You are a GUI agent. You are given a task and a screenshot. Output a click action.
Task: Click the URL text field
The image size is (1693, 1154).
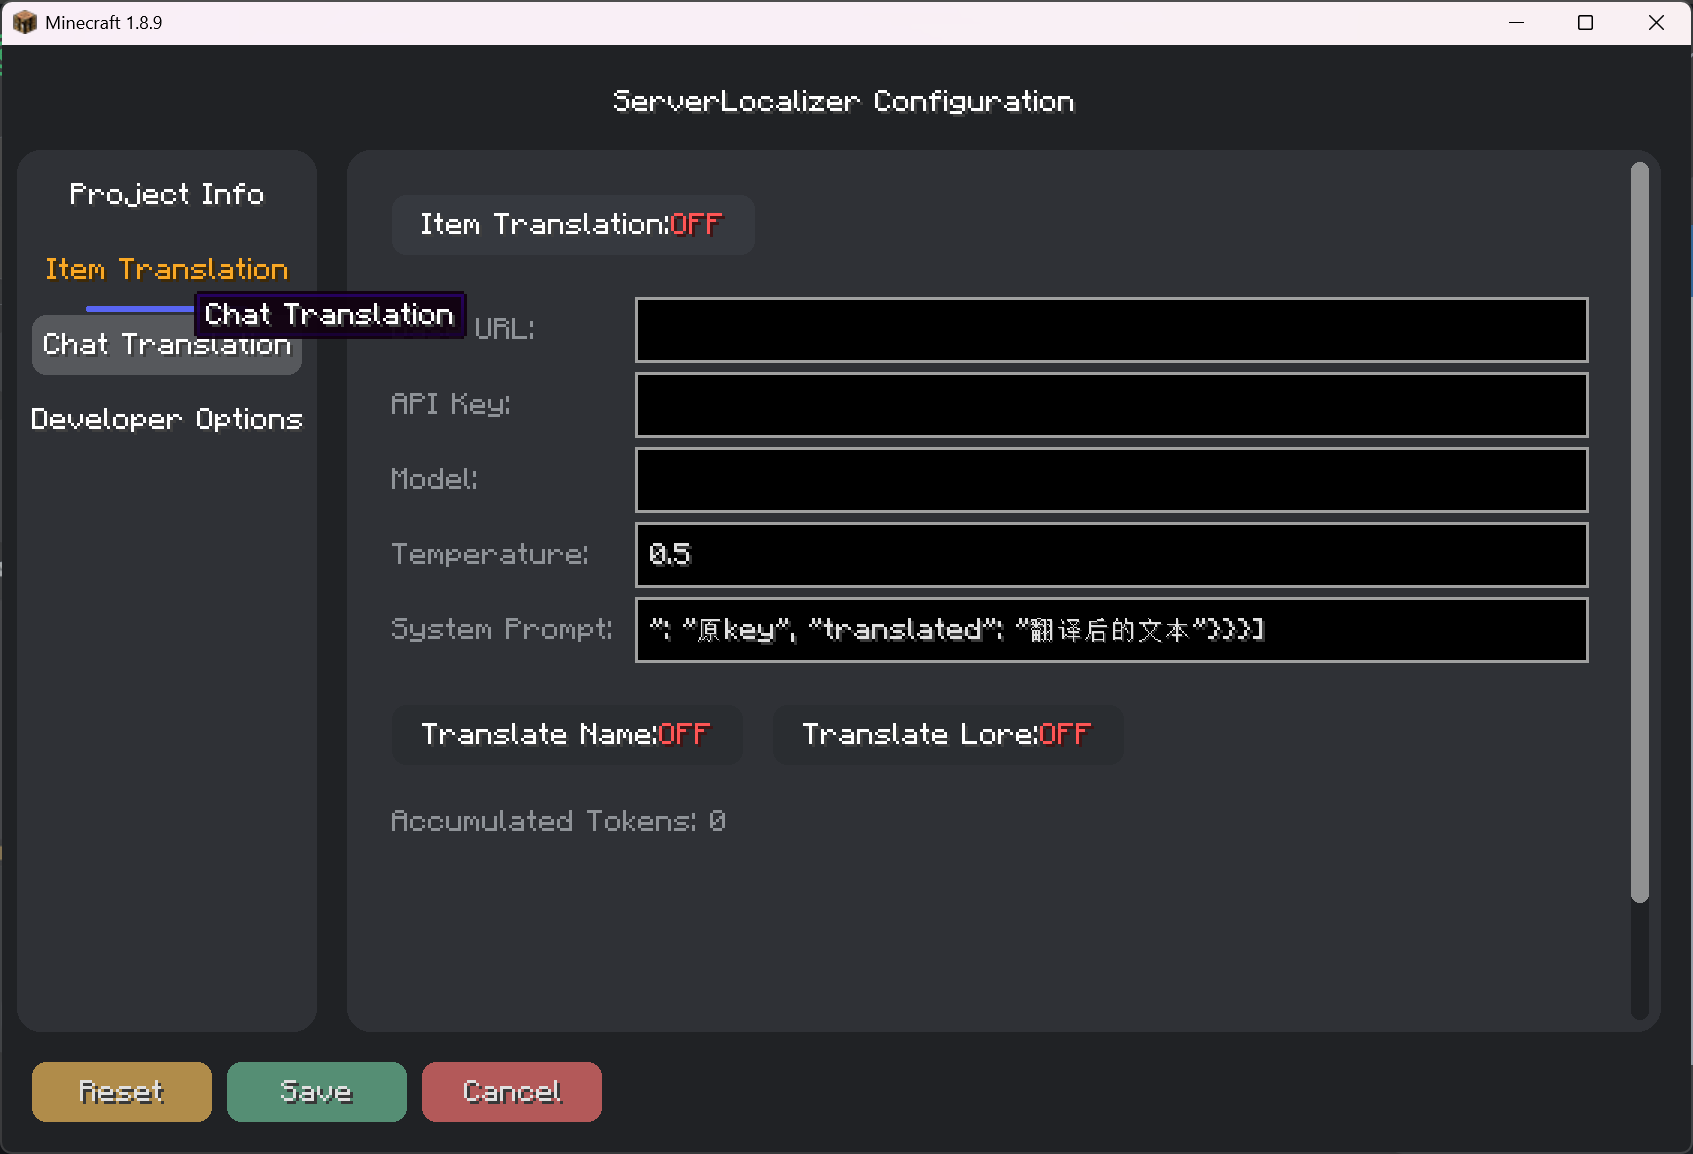tap(1110, 330)
